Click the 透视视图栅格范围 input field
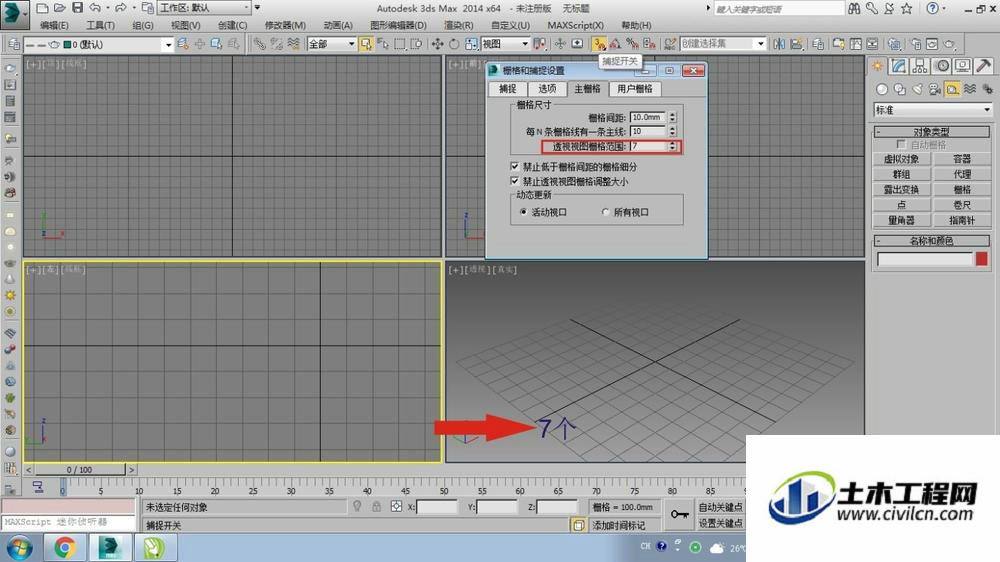This screenshot has height=562, width=1000. coord(648,146)
